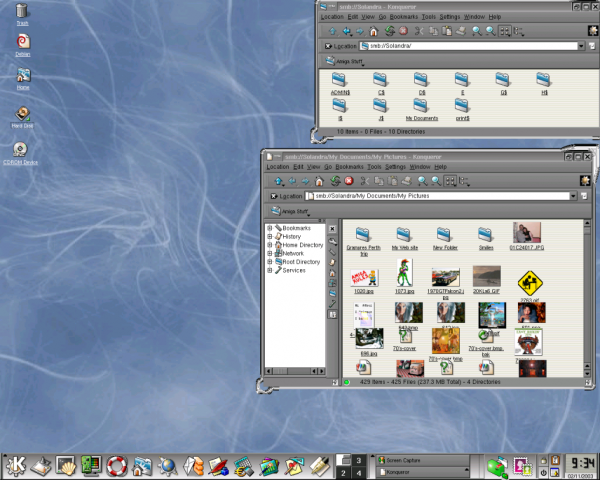
Task: Switch to virtual desktop 3
Action: pos(359,460)
